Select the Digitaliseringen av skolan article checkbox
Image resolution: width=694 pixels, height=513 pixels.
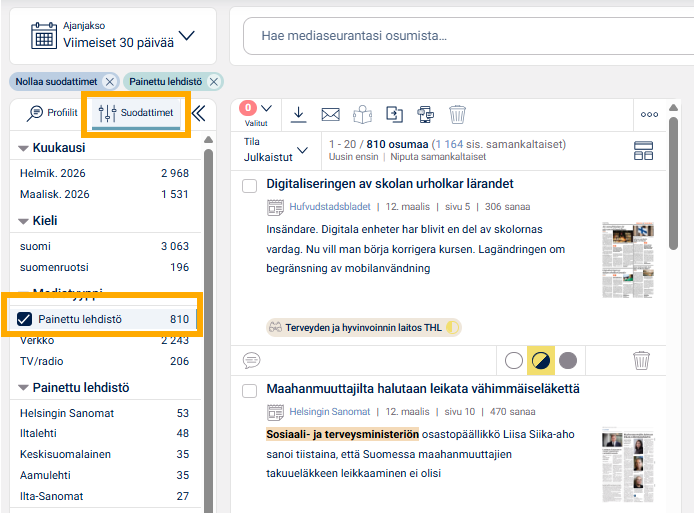pos(250,185)
